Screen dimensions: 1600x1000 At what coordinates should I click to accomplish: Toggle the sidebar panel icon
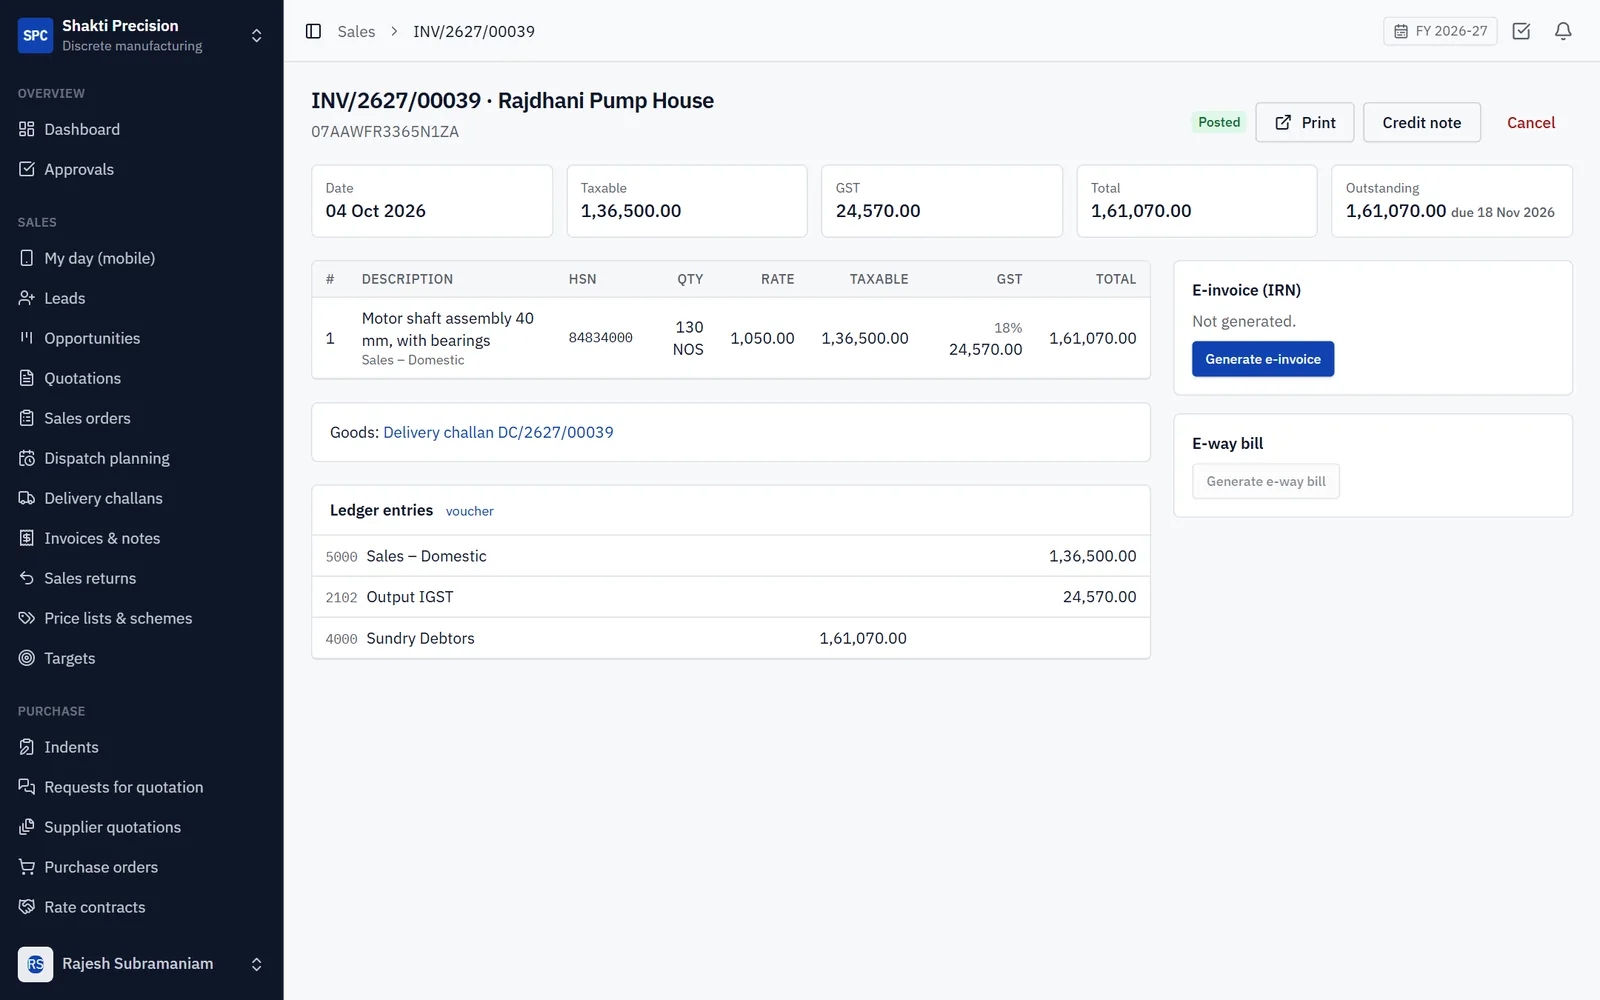313,31
